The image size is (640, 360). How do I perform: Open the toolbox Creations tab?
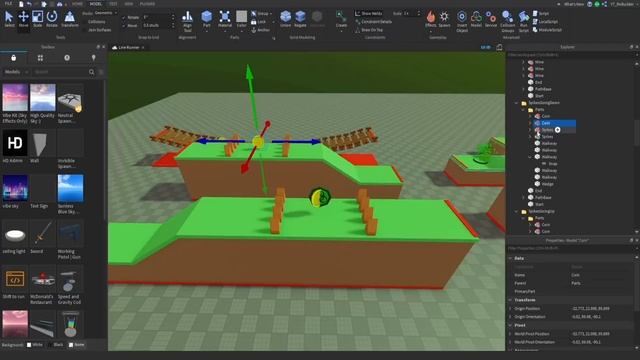coord(93,58)
